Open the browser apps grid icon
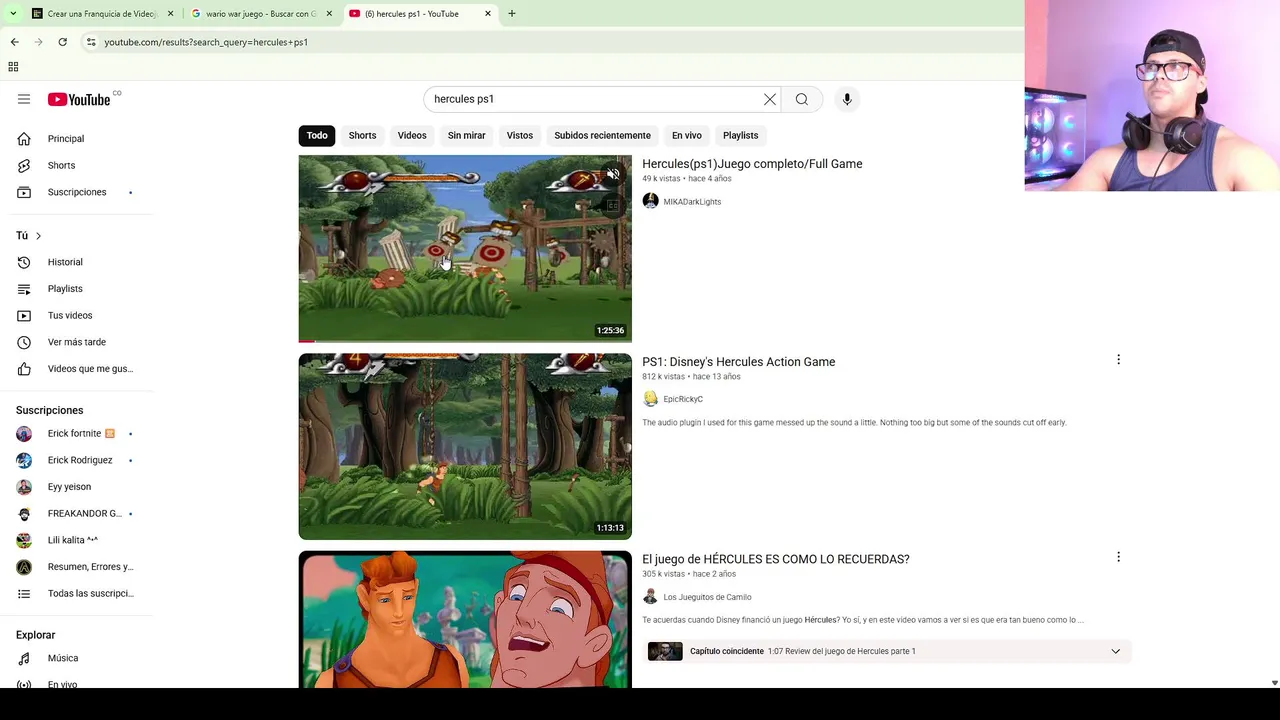1280x720 pixels. (x=13, y=67)
